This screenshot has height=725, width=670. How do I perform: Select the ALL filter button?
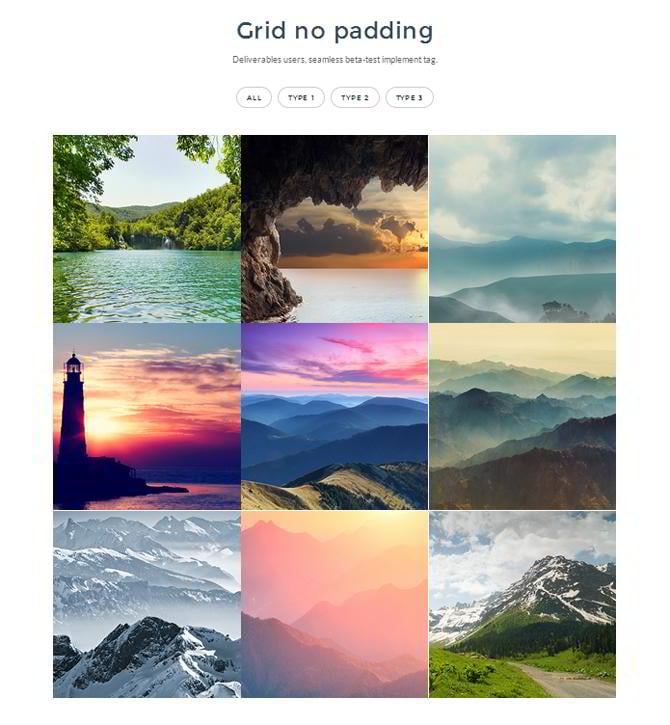(x=253, y=98)
